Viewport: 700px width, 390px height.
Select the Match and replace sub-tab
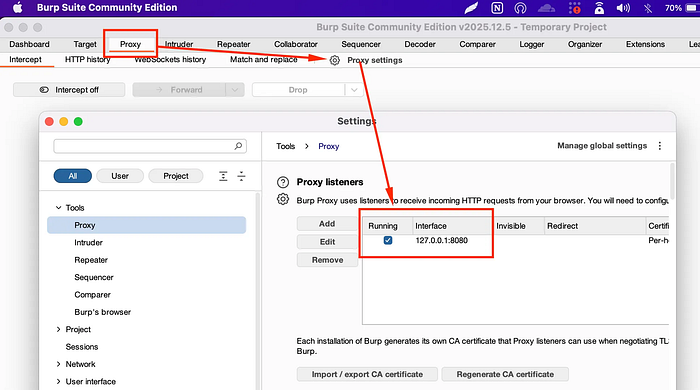pyautogui.click(x=264, y=60)
